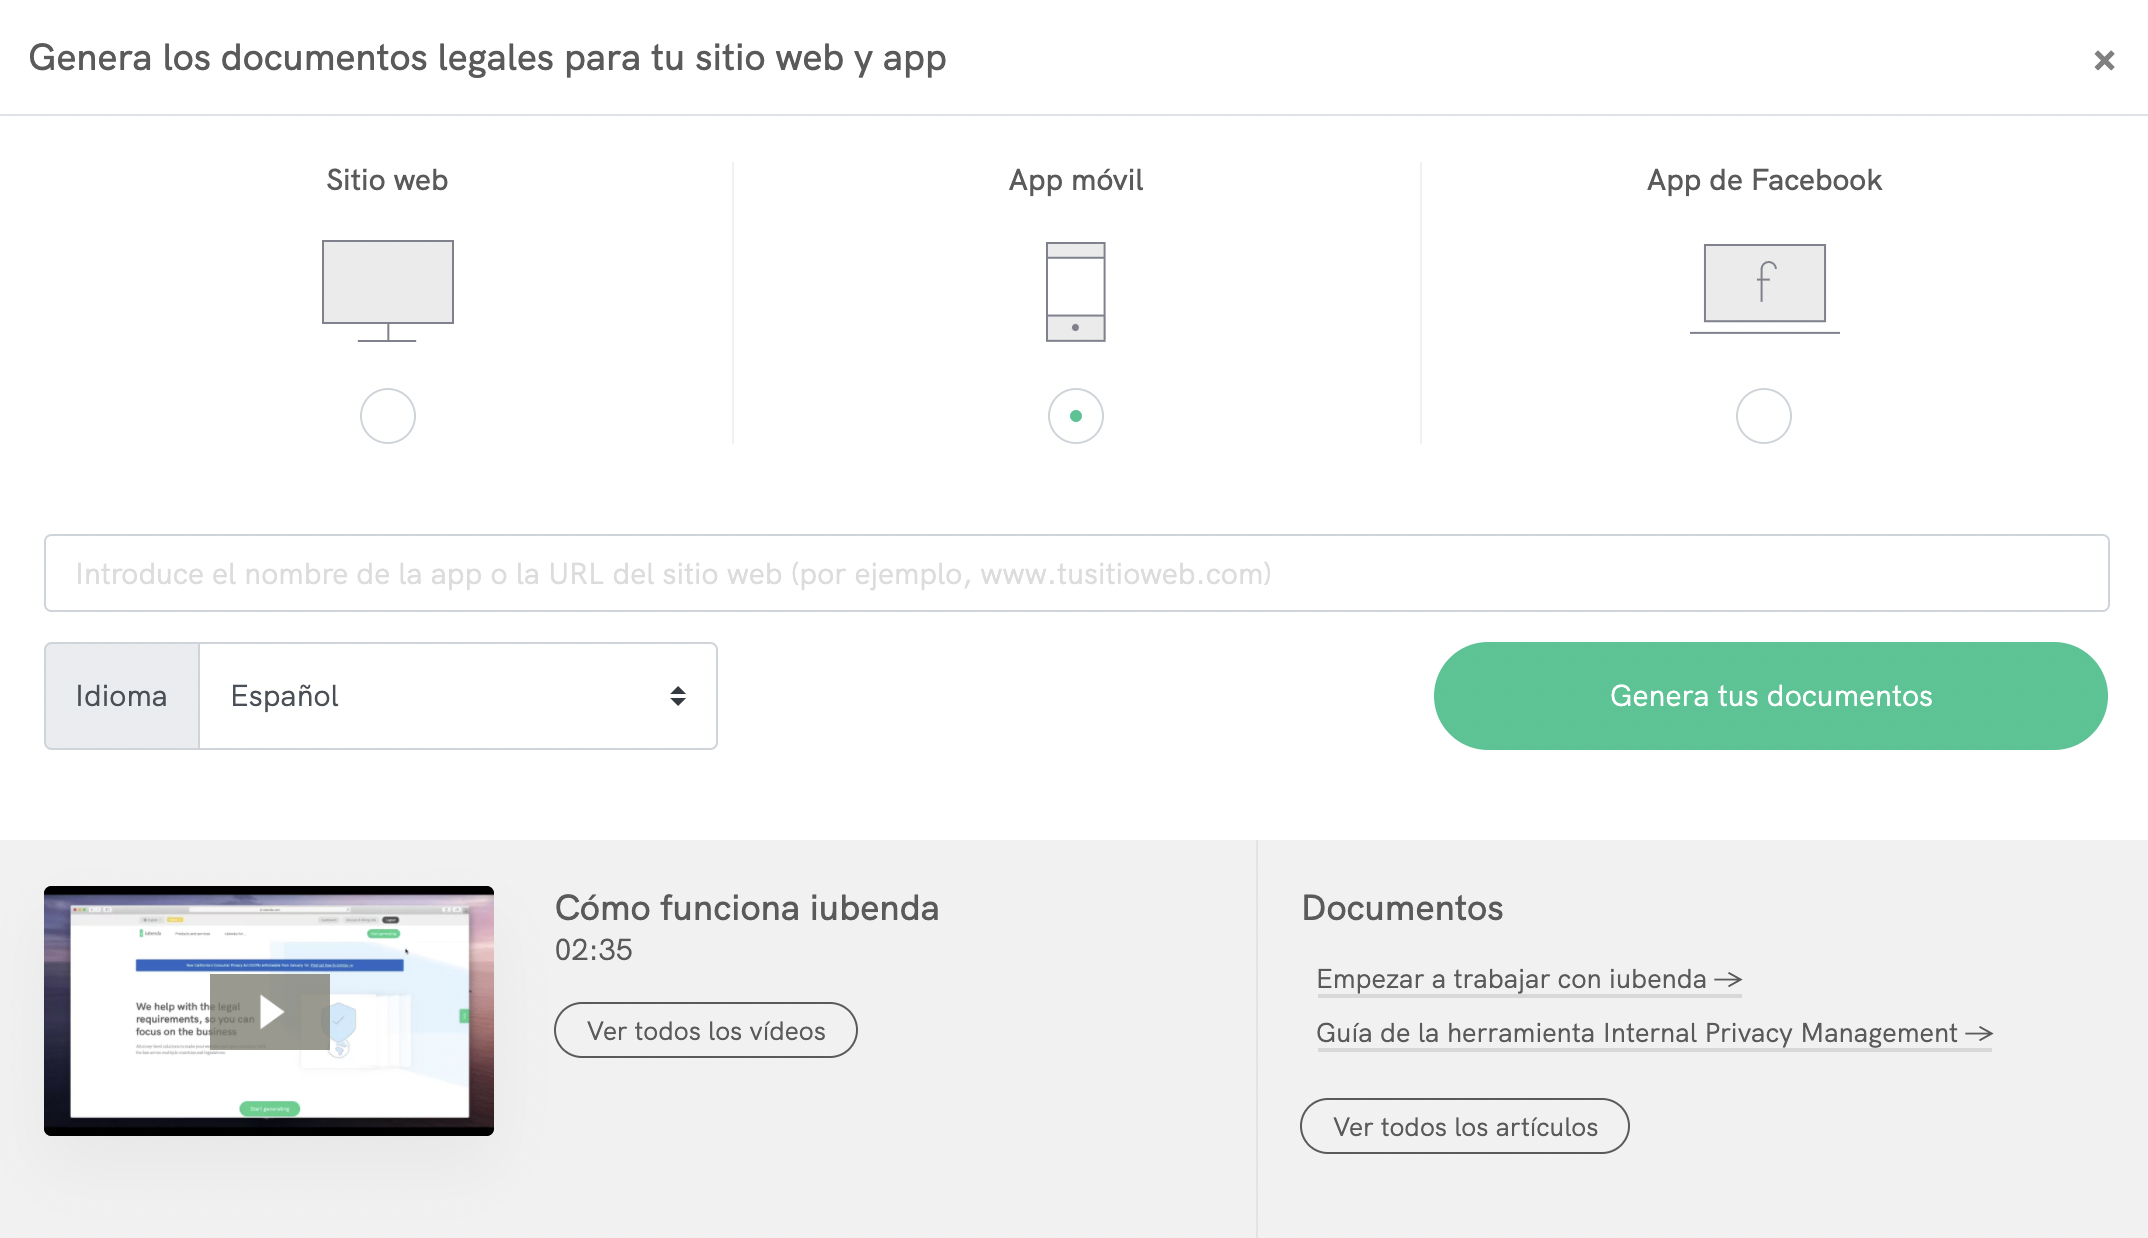2148x1238 pixels.
Task: Click the Español dropdown arrows
Action: [x=677, y=696]
